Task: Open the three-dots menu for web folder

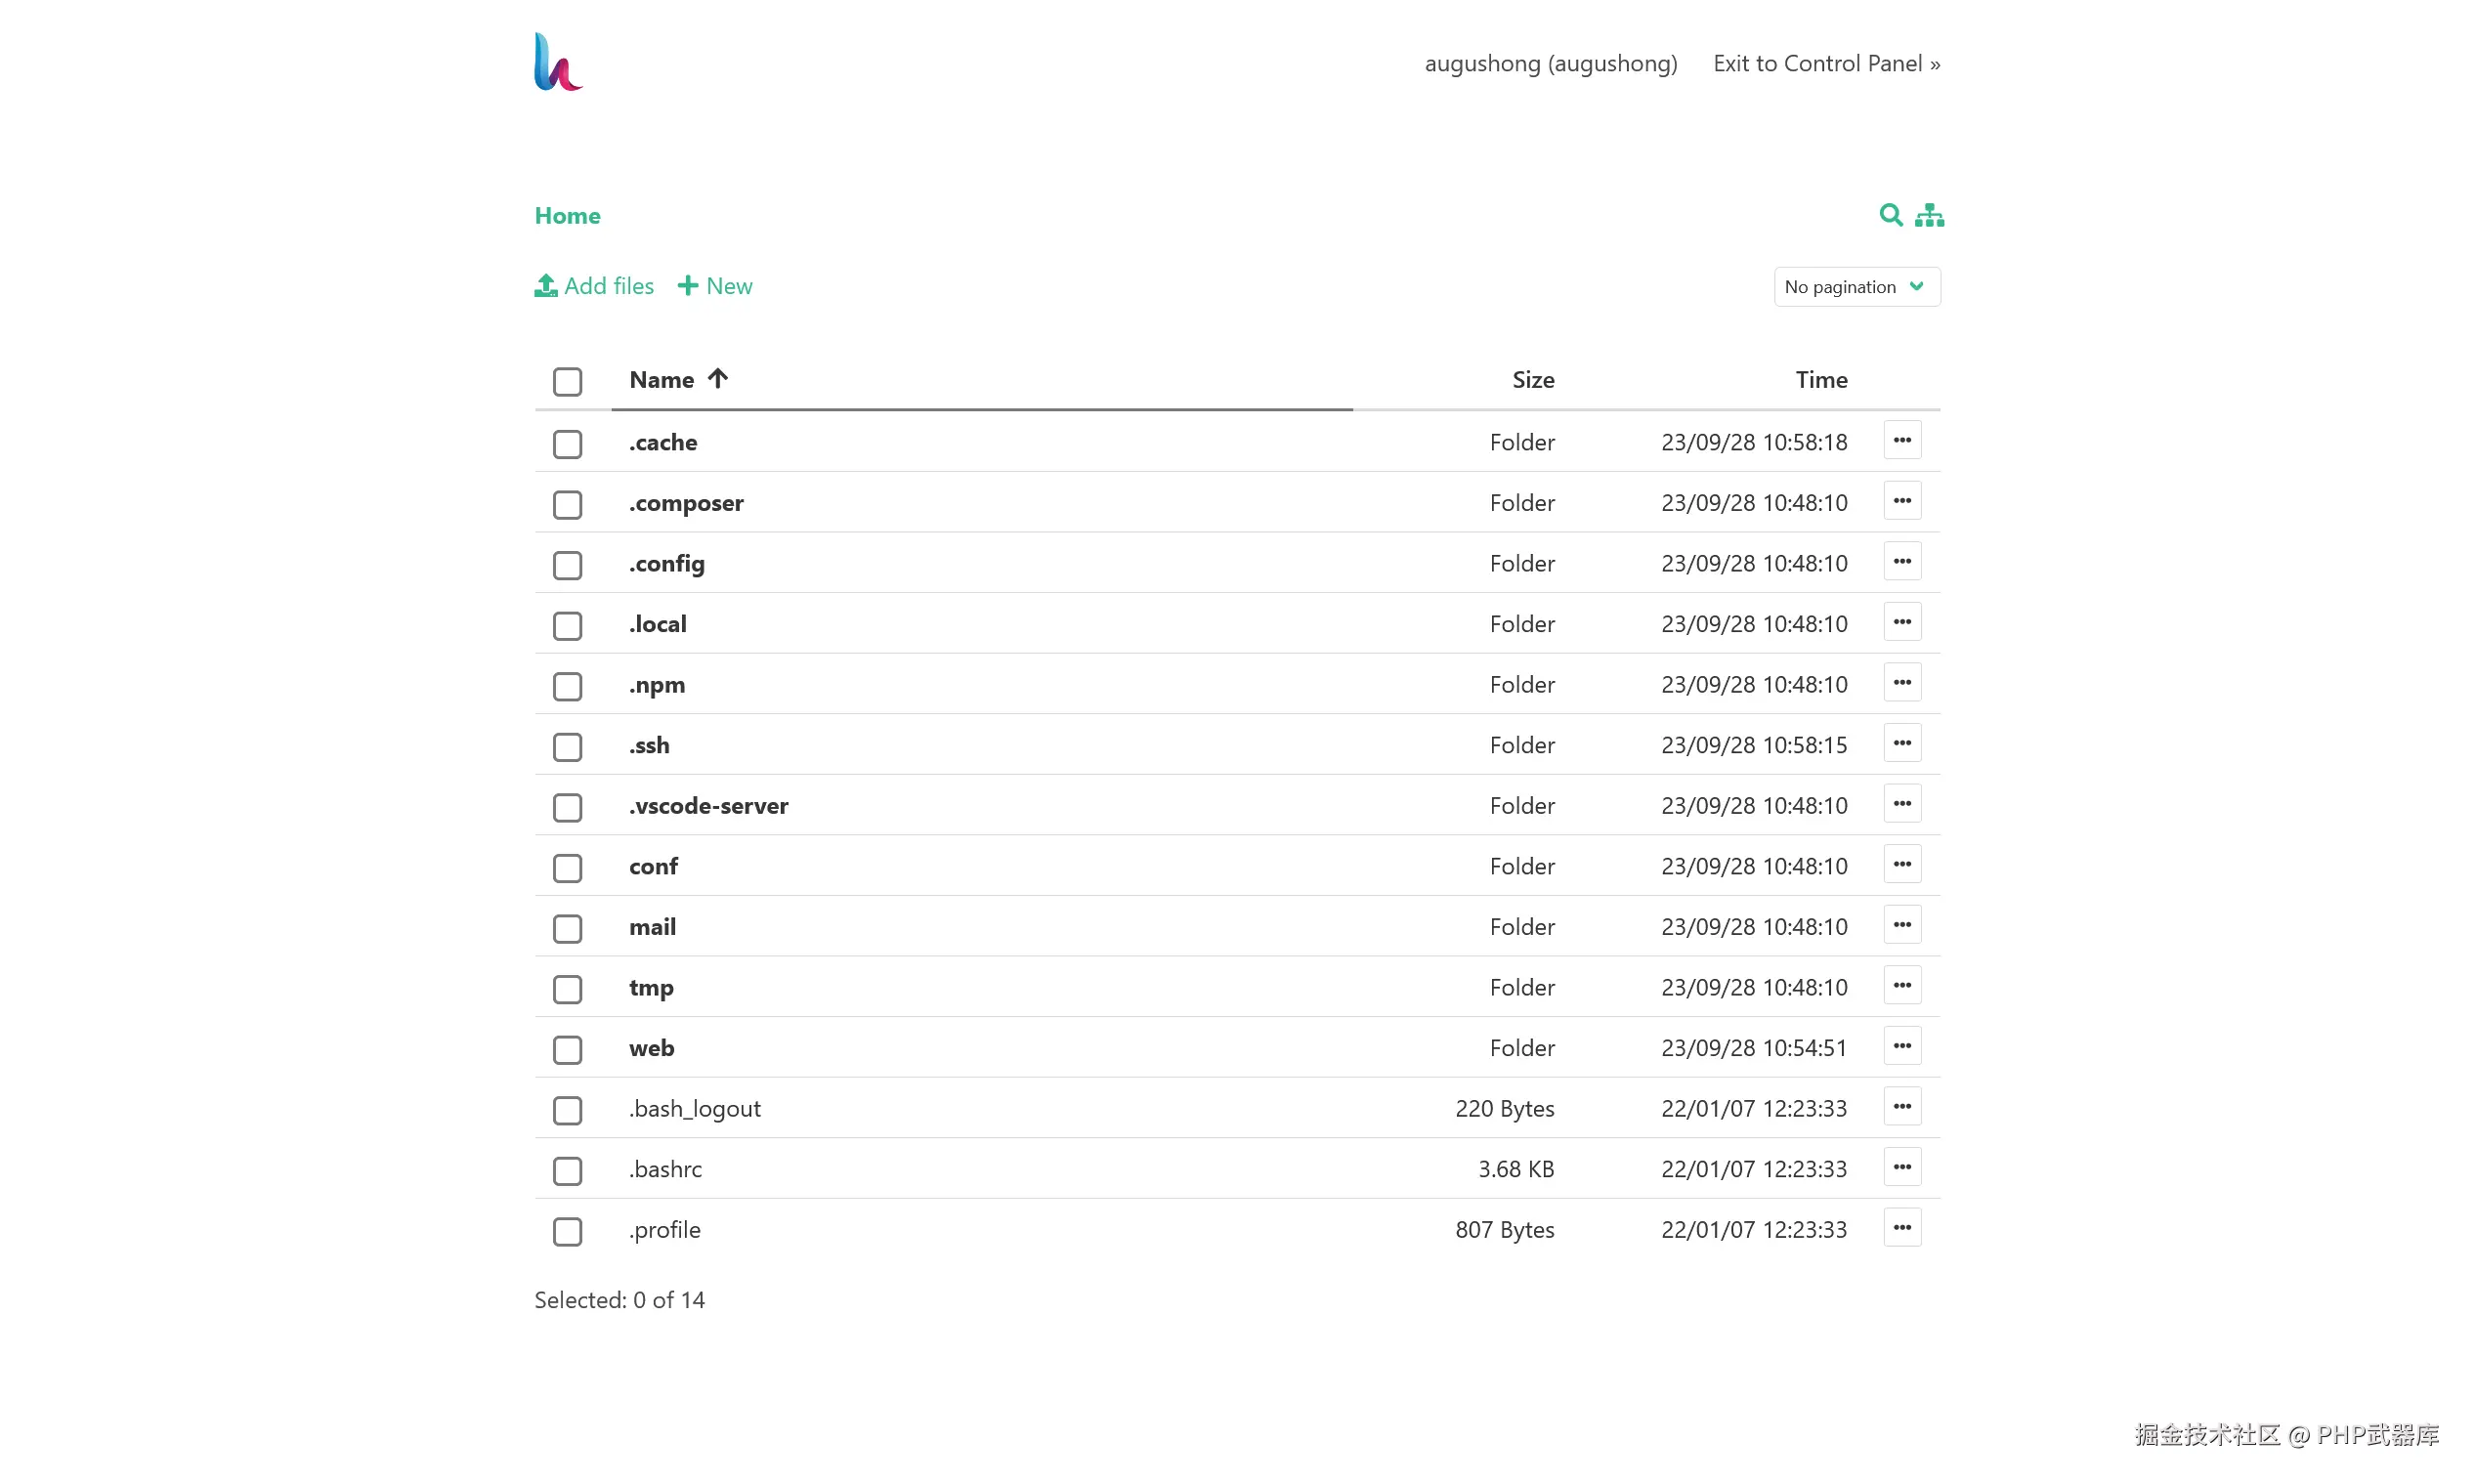Action: [1901, 1046]
